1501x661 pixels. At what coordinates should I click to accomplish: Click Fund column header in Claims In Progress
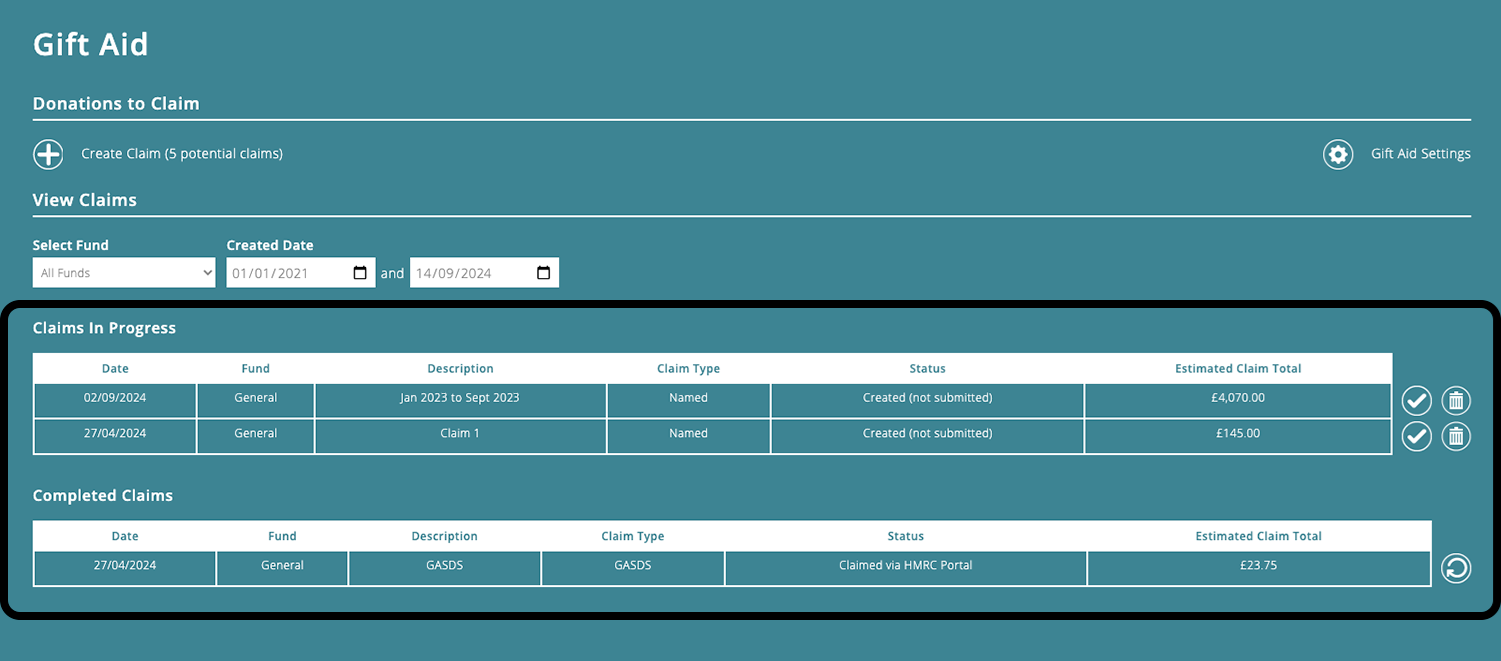point(255,369)
